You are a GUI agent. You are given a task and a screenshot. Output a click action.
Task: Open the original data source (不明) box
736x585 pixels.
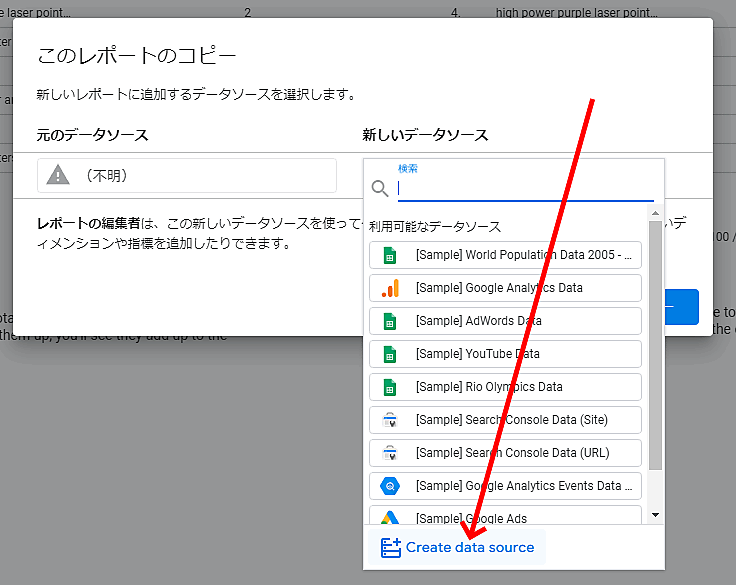(187, 176)
